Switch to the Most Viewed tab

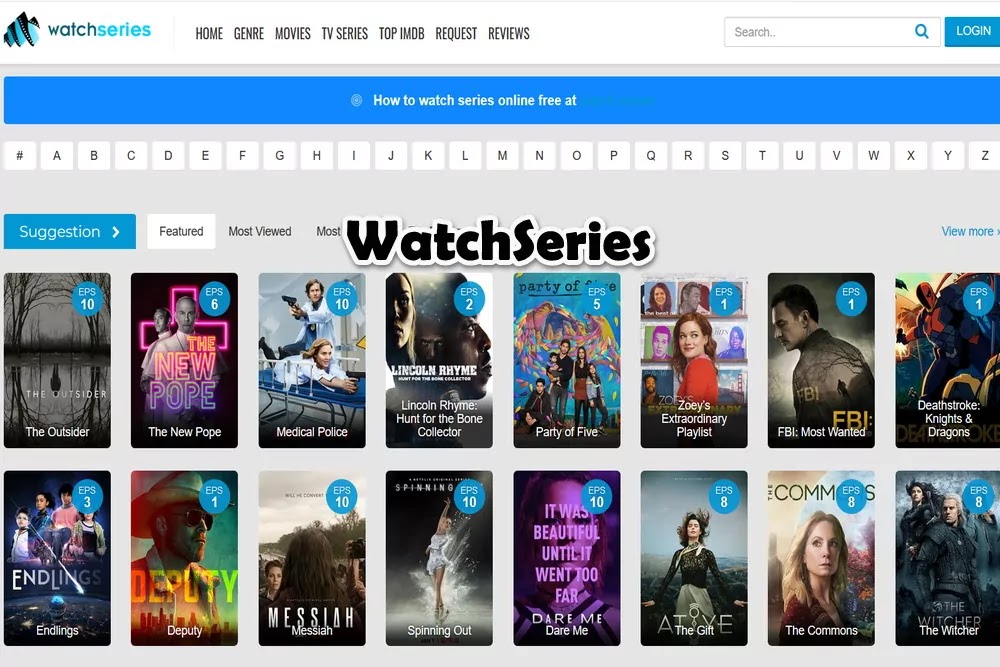[260, 231]
